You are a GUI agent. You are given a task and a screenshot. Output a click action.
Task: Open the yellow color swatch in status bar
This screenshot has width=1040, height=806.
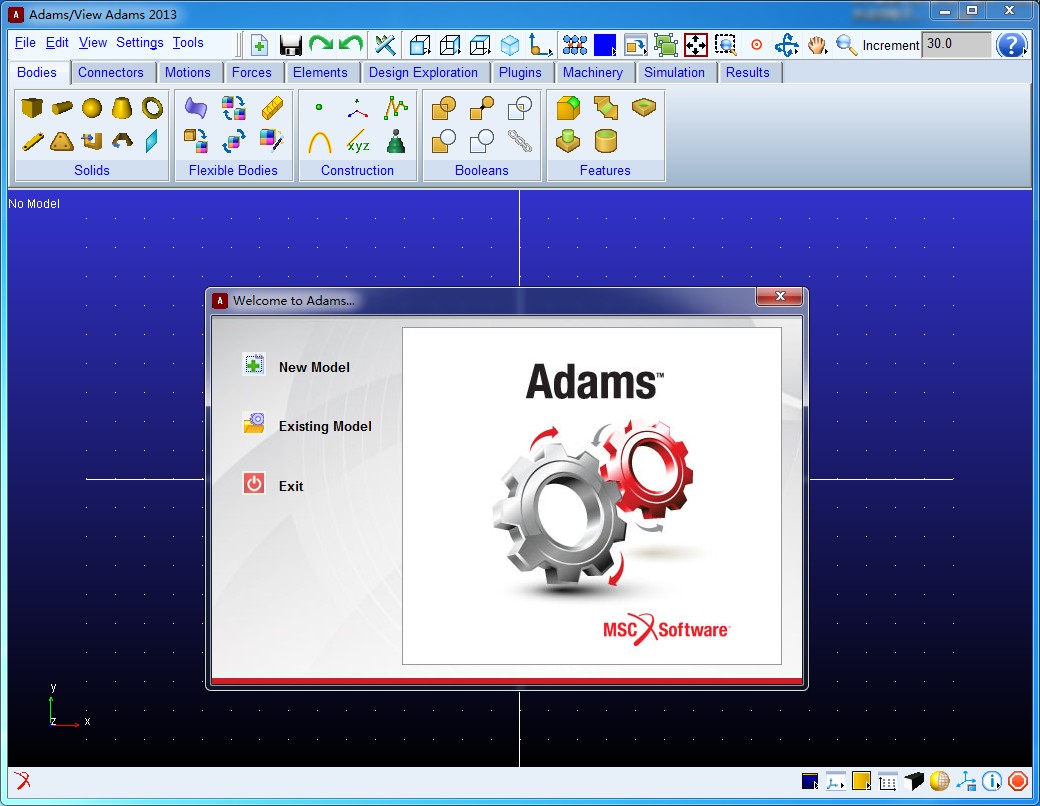[x=861, y=781]
